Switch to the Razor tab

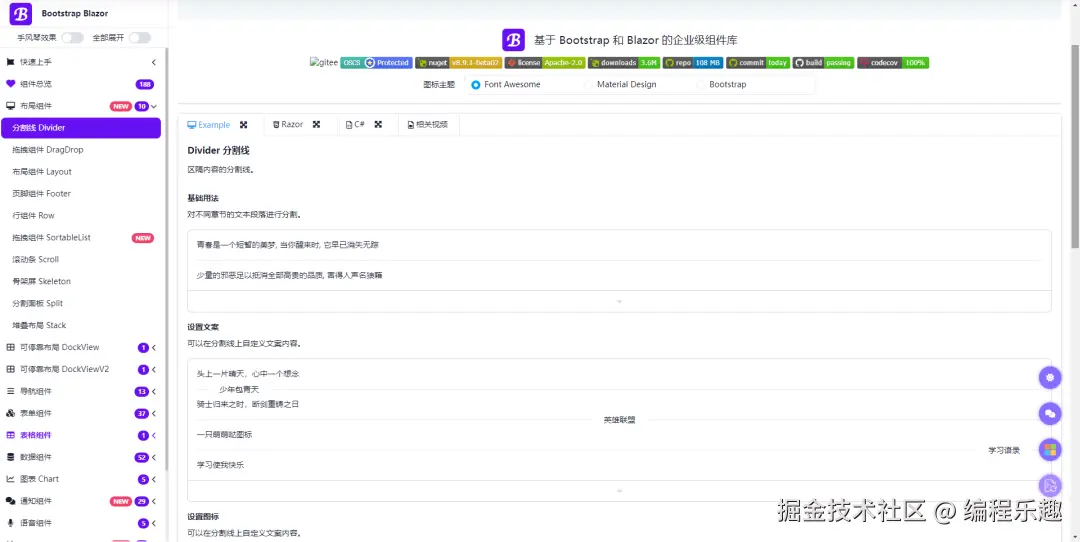pyautogui.click(x=288, y=125)
